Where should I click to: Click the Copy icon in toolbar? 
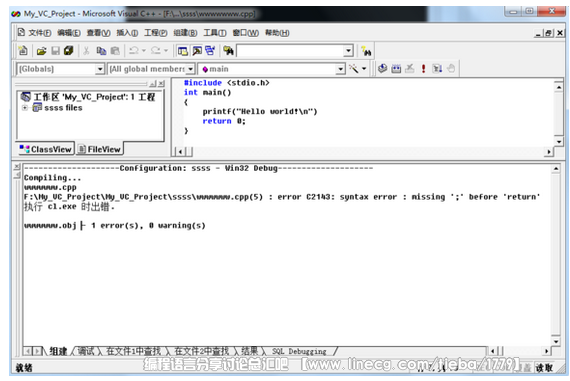(x=101, y=51)
